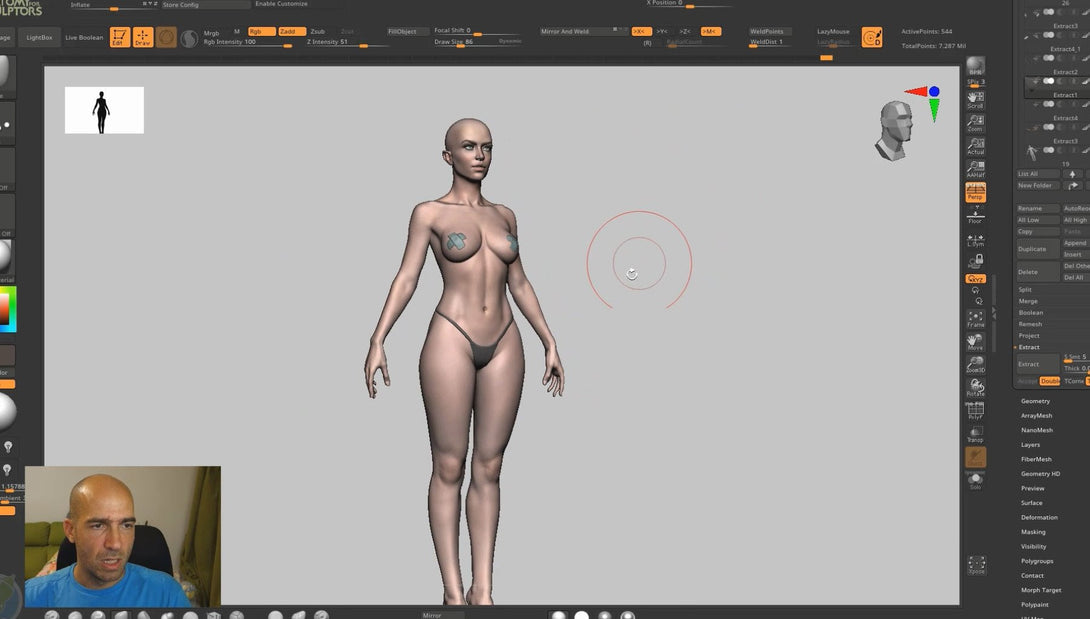This screenshot has width=1090, height=619.
Task: Toggle >Y< symmetry axis
Action: [x=662, y=32]
